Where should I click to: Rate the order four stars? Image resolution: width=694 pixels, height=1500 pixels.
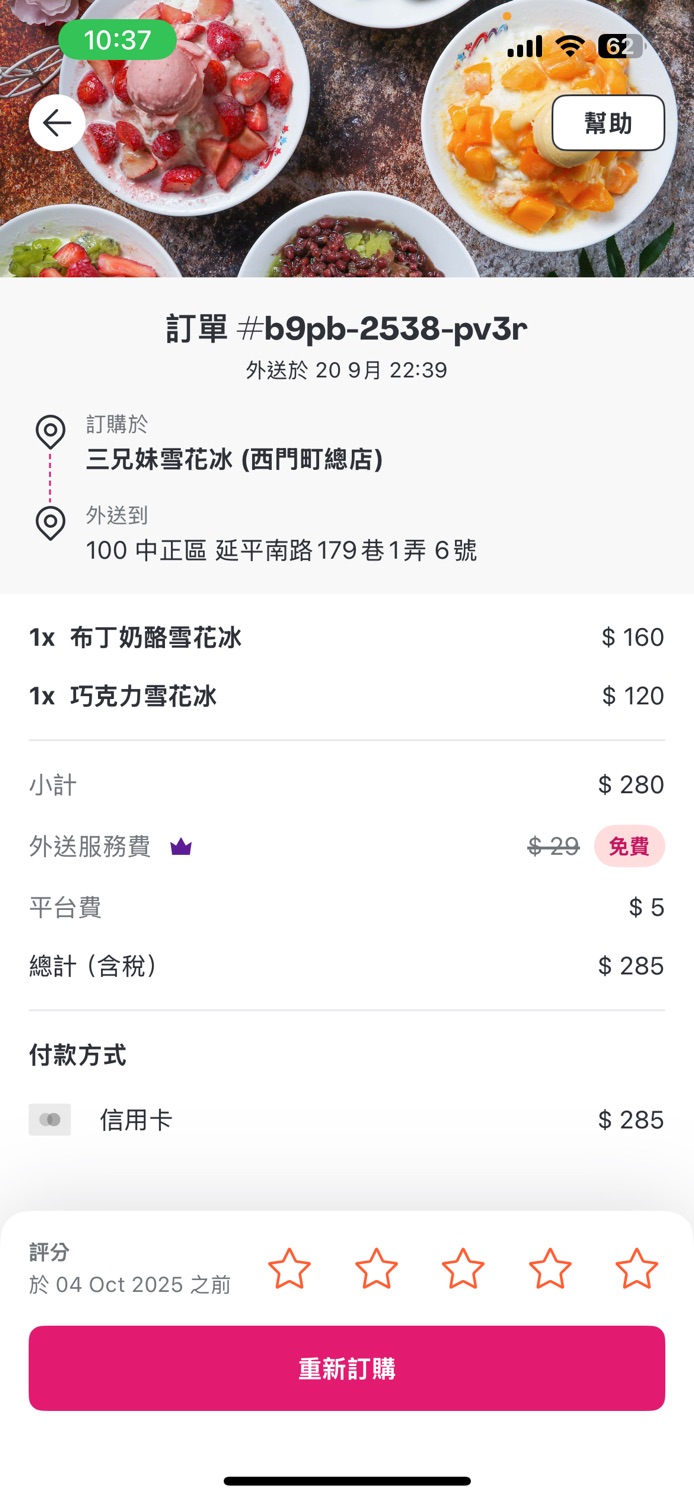pyautogui.click(x=550, y=1269)
